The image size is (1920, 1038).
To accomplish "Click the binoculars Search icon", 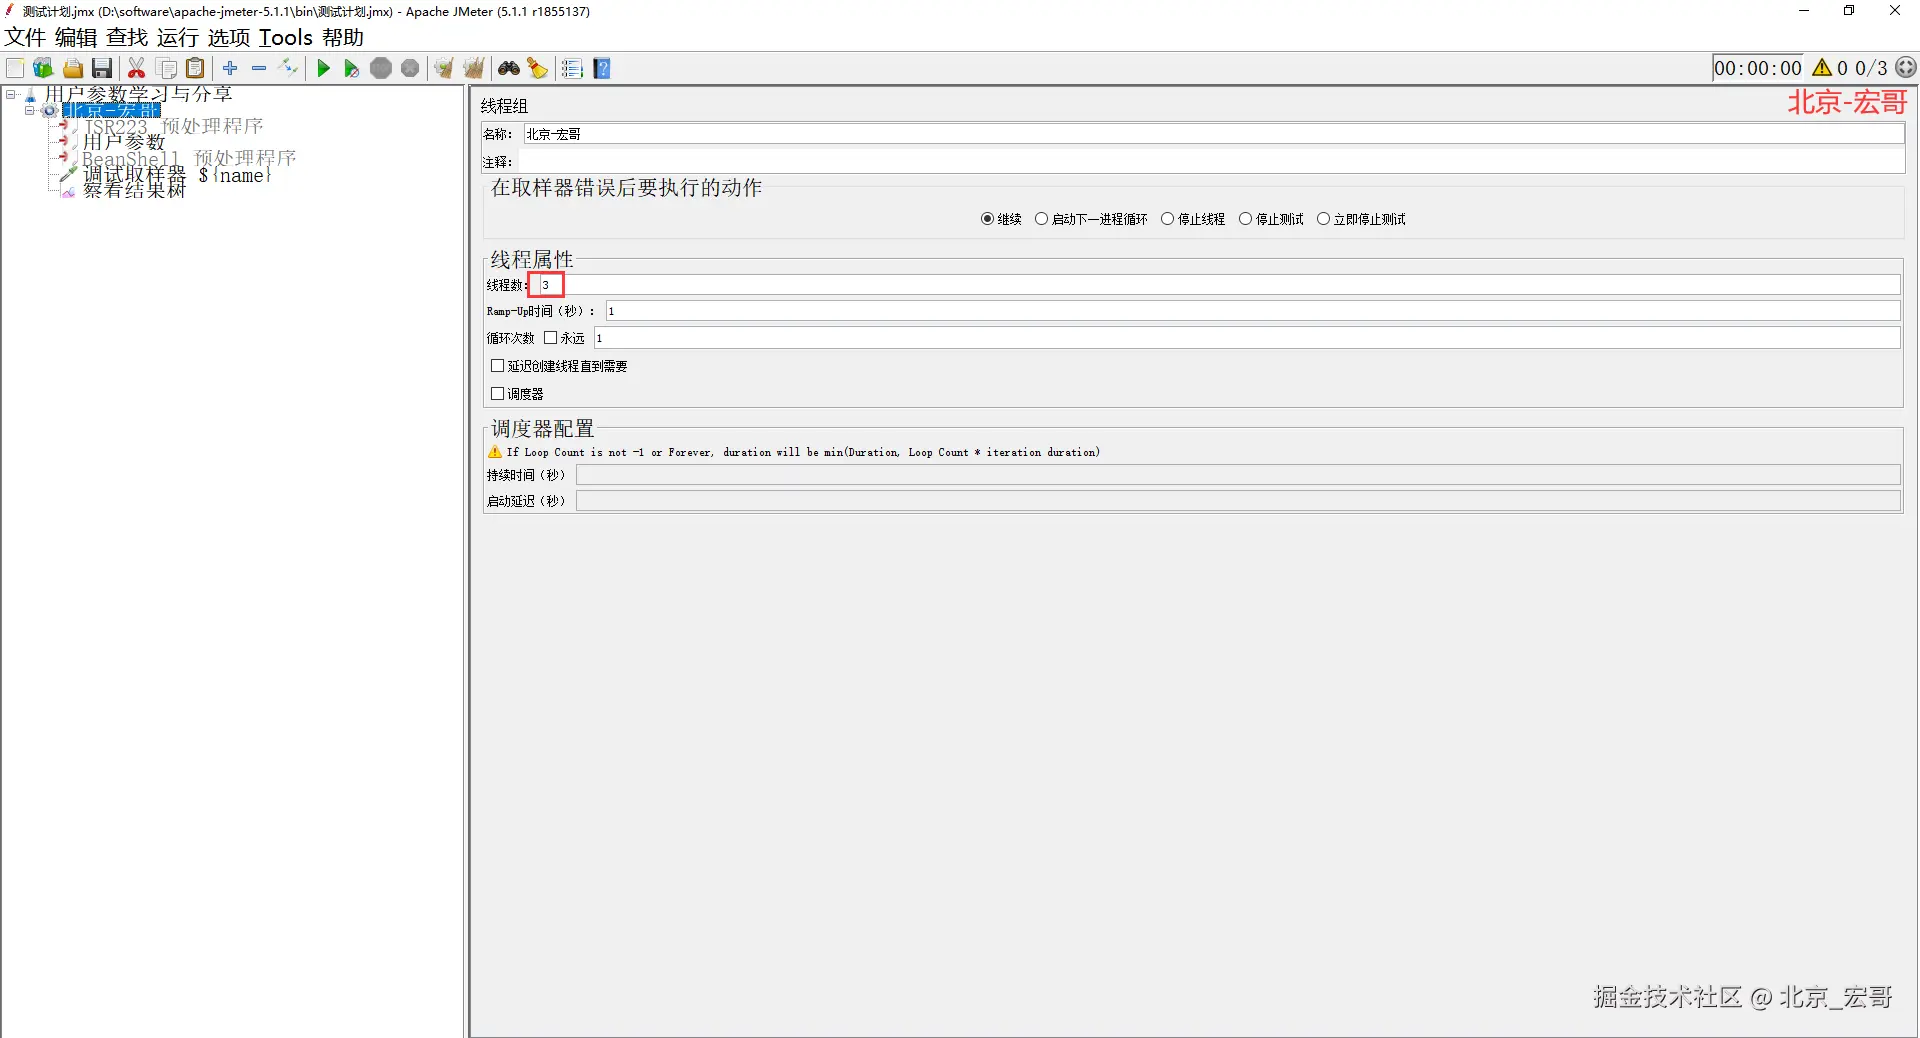I will (x=509, y=68).
